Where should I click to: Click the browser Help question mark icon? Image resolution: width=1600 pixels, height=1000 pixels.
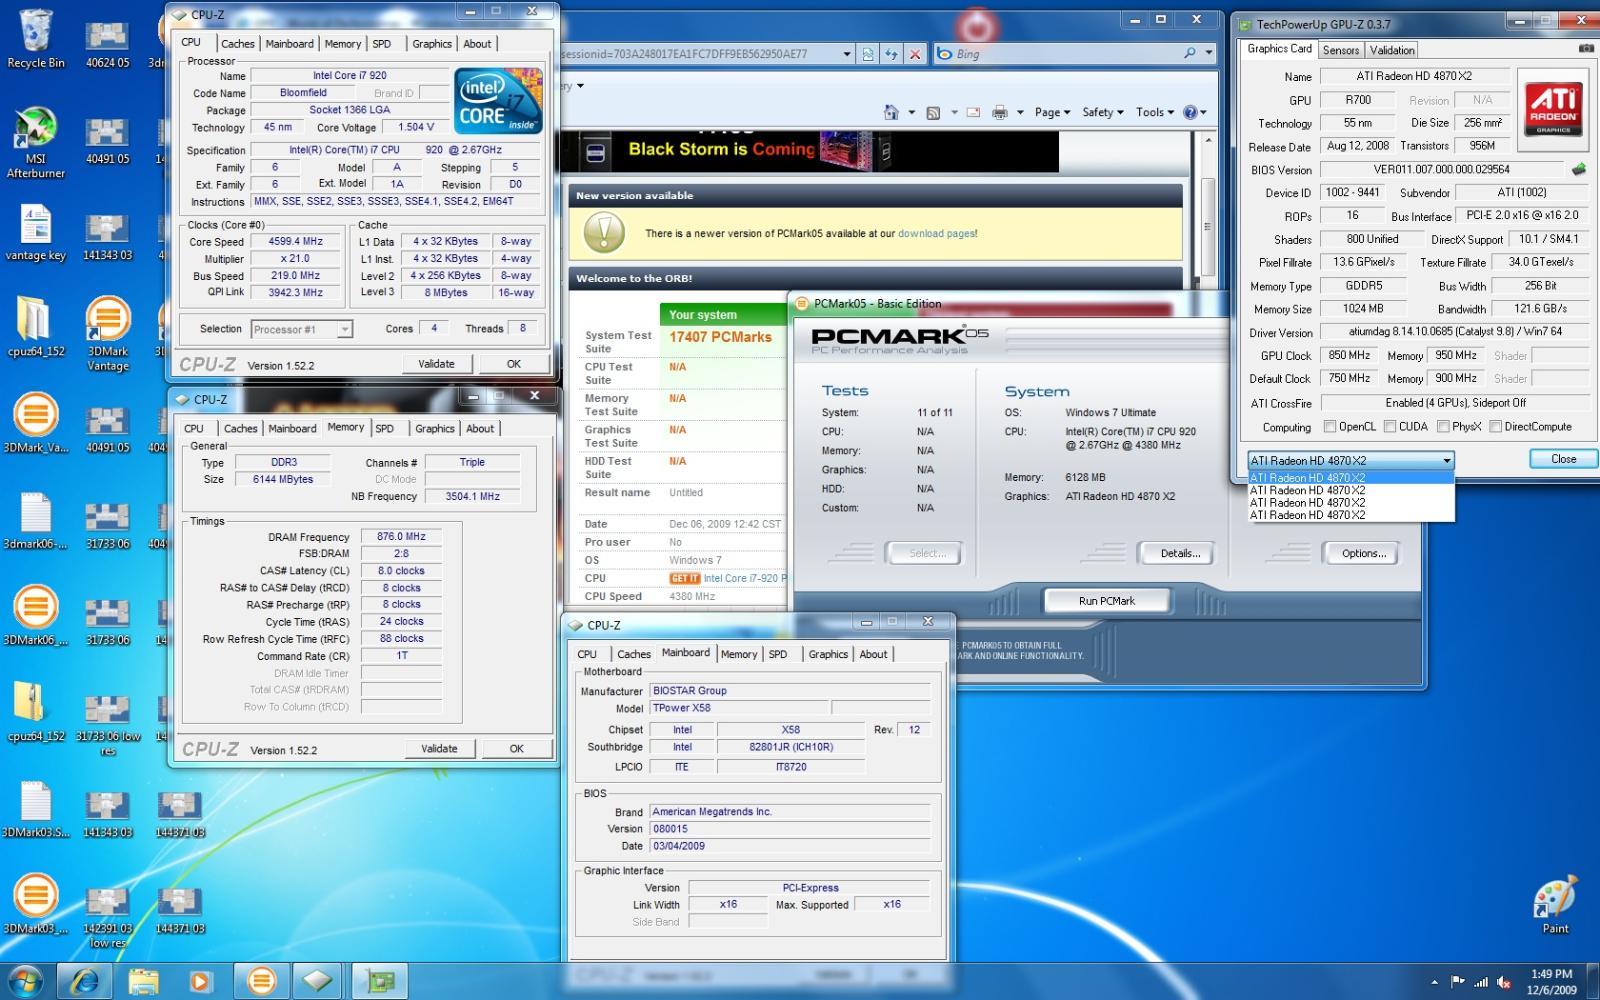tap(1190, 112)
